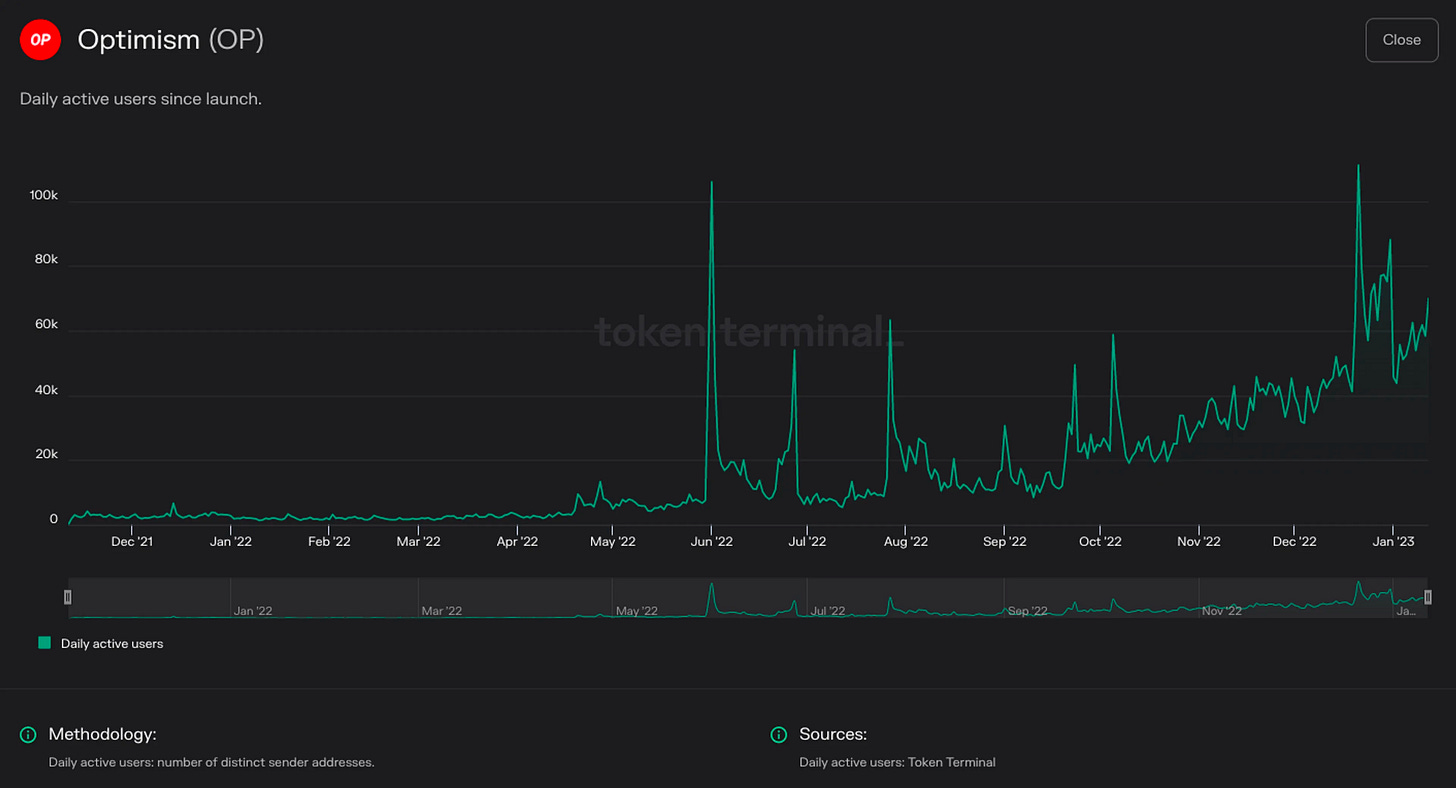Click the Jul '22 label in navigator strip
This screenshot has width=1456, height=788.
[x=828, y=610]
